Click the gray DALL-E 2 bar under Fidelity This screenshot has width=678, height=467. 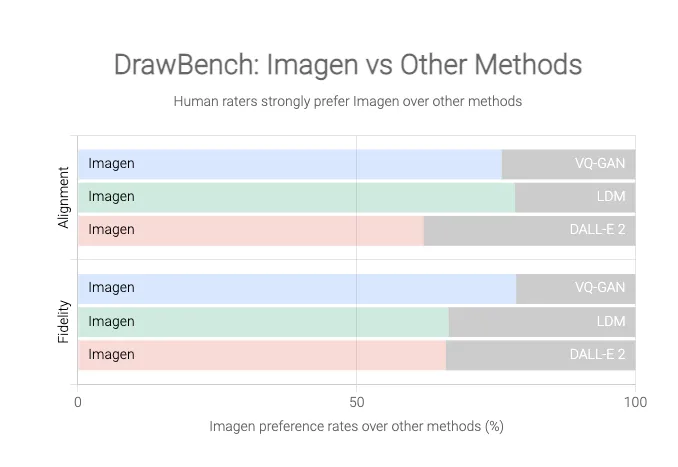[540, 354]
